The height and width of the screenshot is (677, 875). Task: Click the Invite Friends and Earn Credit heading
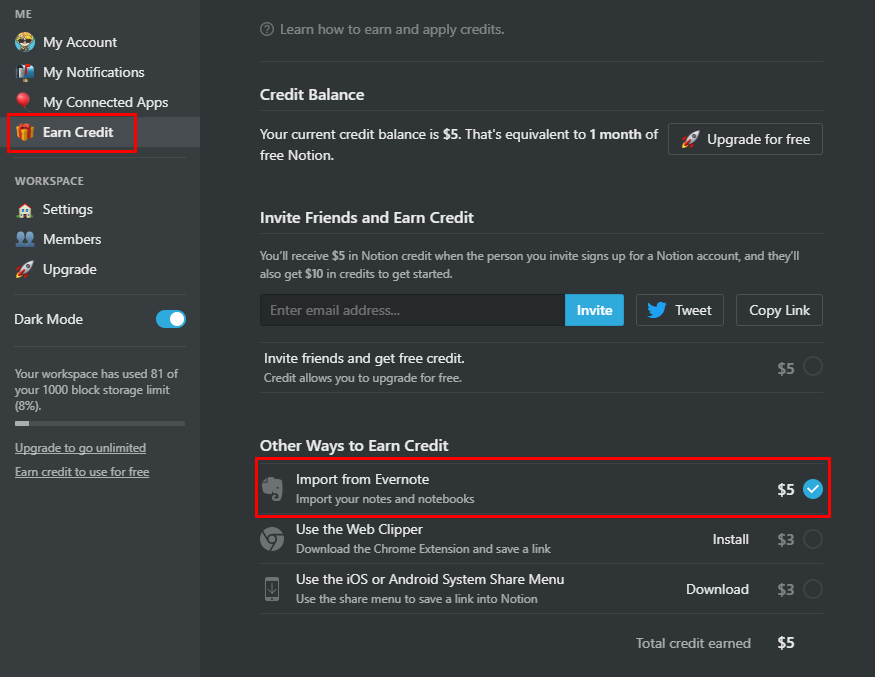pyautogui.click(x=367, y=217)
